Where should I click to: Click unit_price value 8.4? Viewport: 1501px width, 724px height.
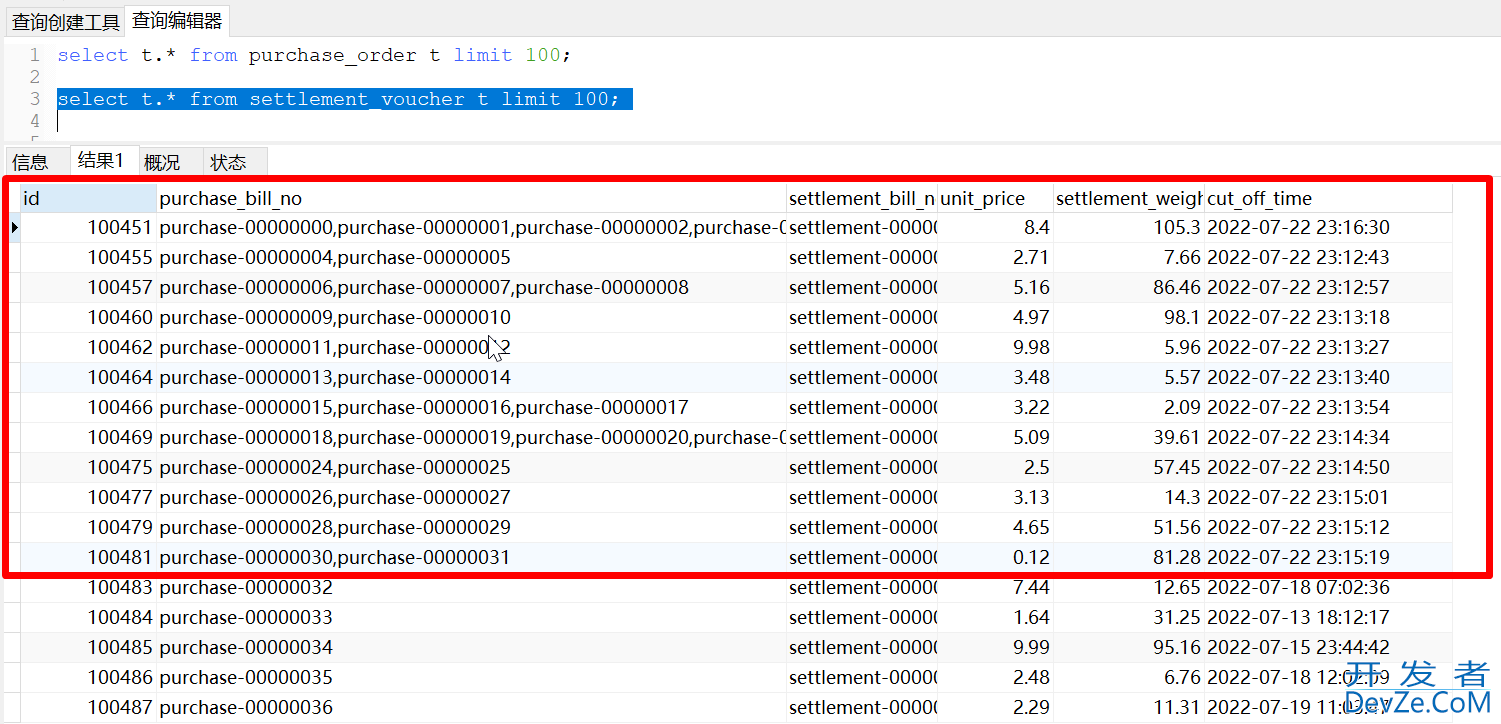(995, 227)
